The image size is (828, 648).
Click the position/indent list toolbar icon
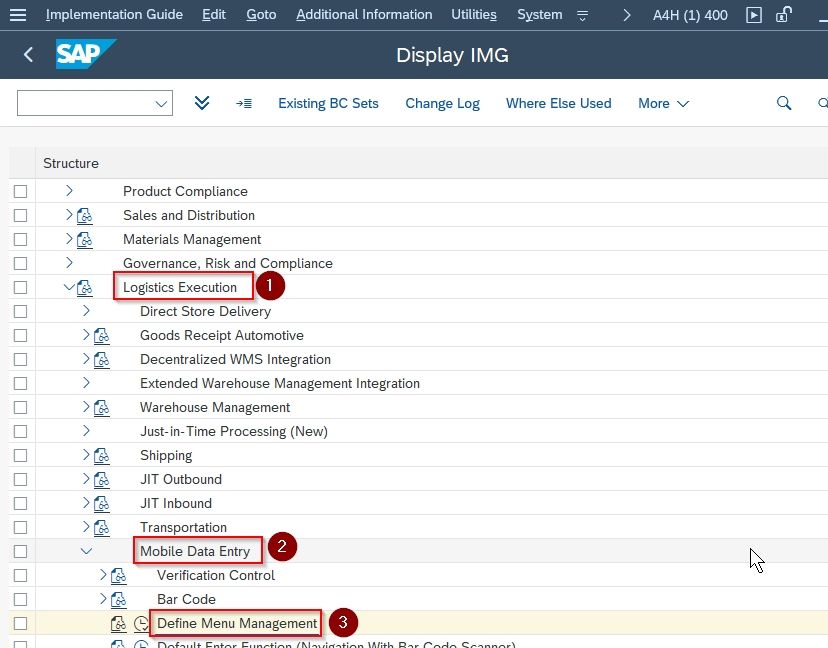[x=244, y=104]
